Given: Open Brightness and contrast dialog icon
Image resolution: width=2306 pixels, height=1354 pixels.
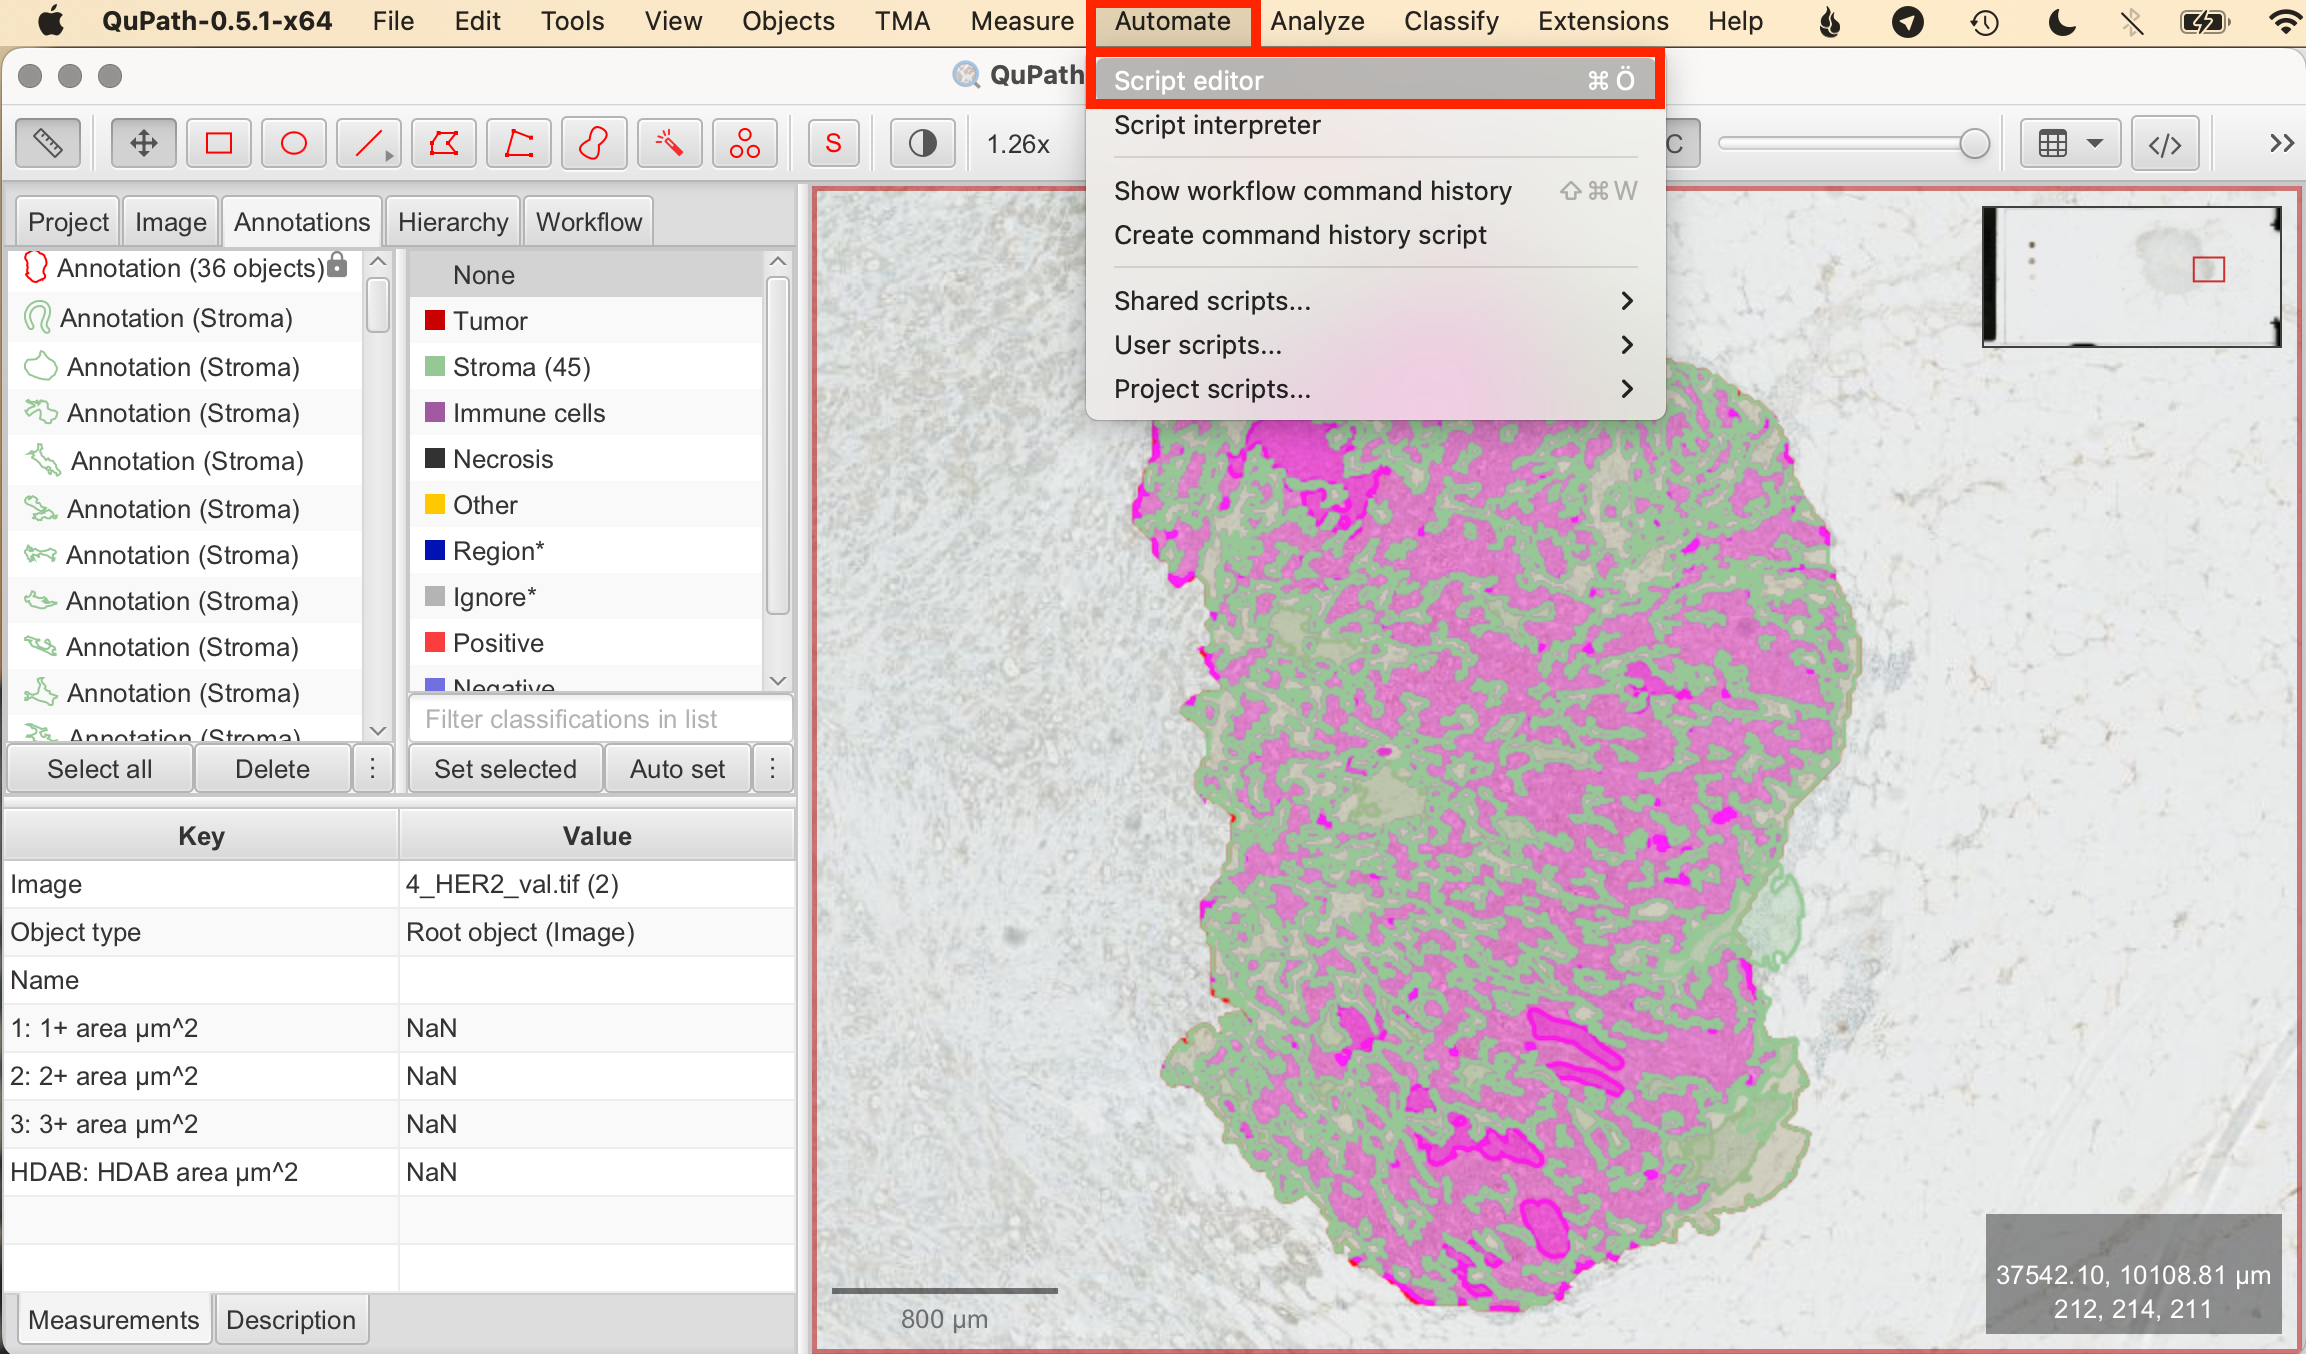Looking at the screenshot, I should pyautogui.click(x=922, y=144).
